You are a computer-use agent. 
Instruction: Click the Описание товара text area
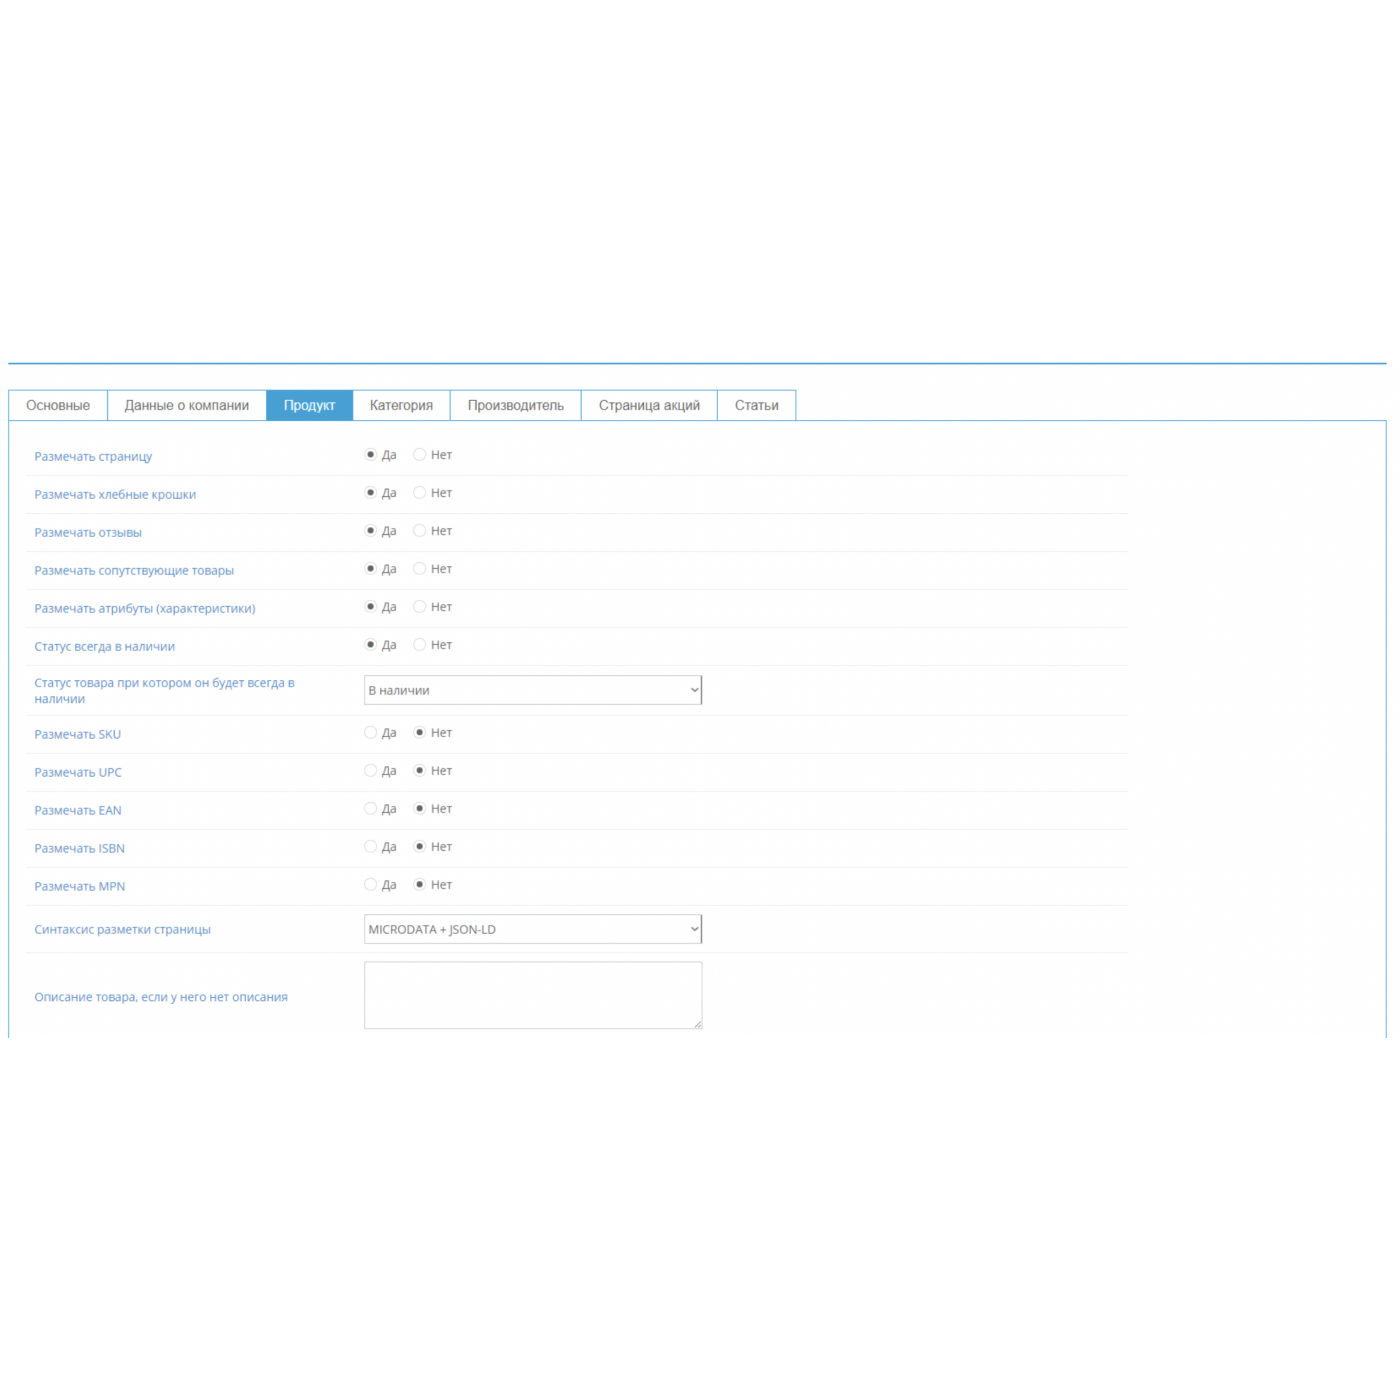pyautogui.click(x=533, y=995)
